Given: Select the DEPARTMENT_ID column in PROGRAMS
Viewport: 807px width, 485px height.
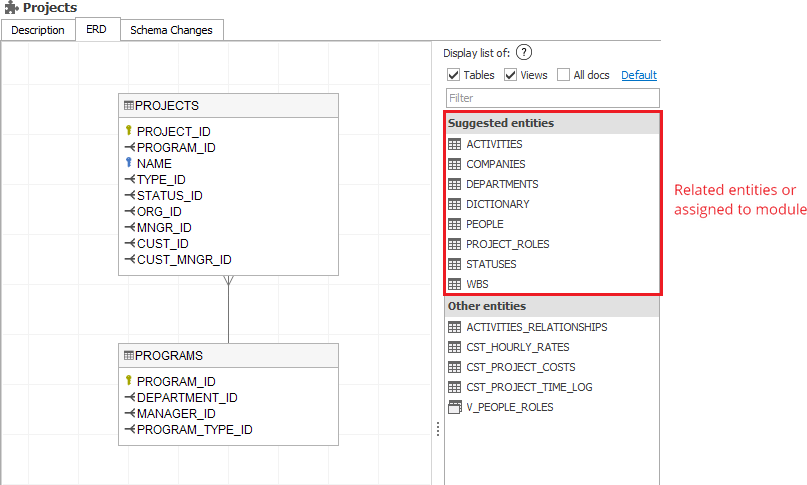Looking at the screenshot, I should [187, 397].
